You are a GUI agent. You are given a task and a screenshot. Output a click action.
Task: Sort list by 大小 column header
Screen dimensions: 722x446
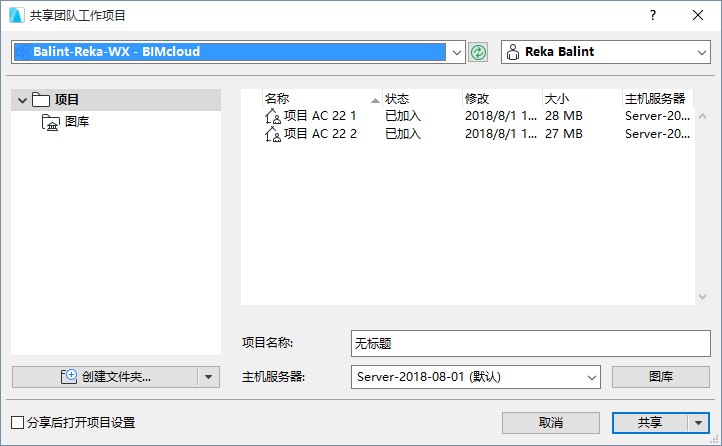pos(582,98)
